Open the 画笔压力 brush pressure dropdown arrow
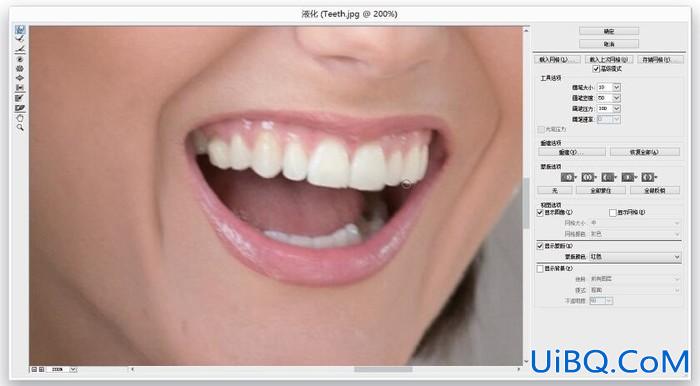The height and width of the screenshot is (386, 700). click(617, 109)
